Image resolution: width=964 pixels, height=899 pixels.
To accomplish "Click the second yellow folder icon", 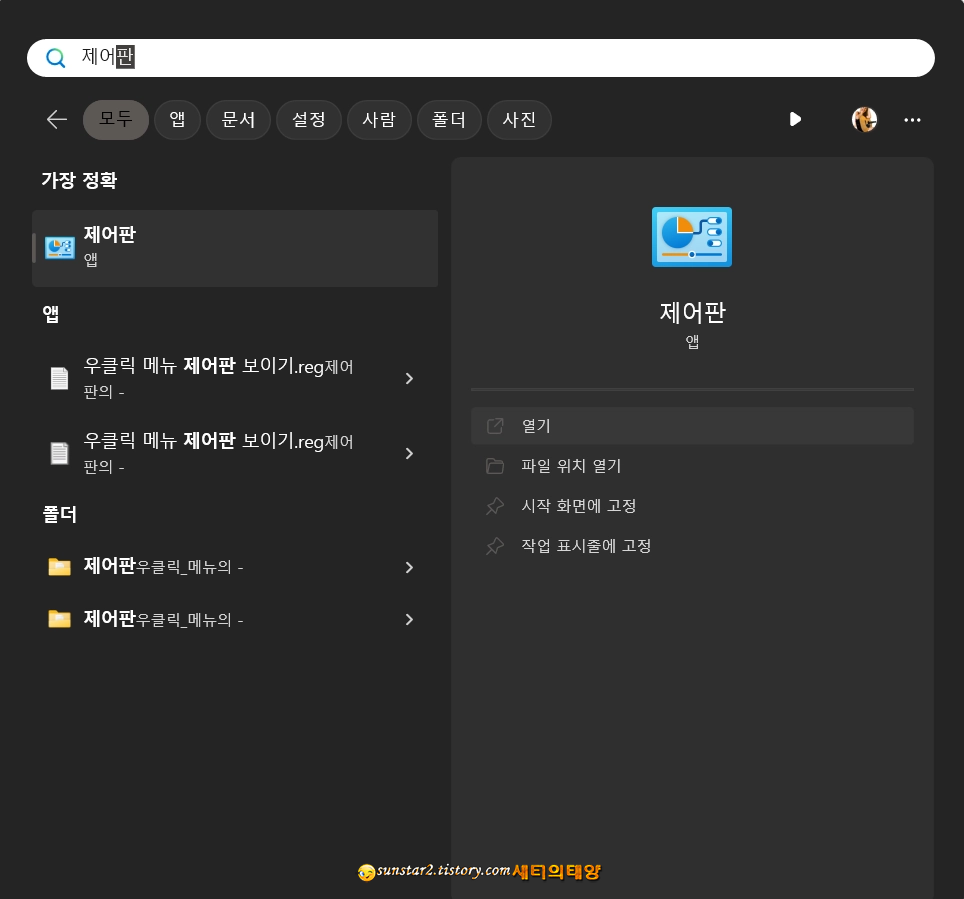I will (60, 619).
